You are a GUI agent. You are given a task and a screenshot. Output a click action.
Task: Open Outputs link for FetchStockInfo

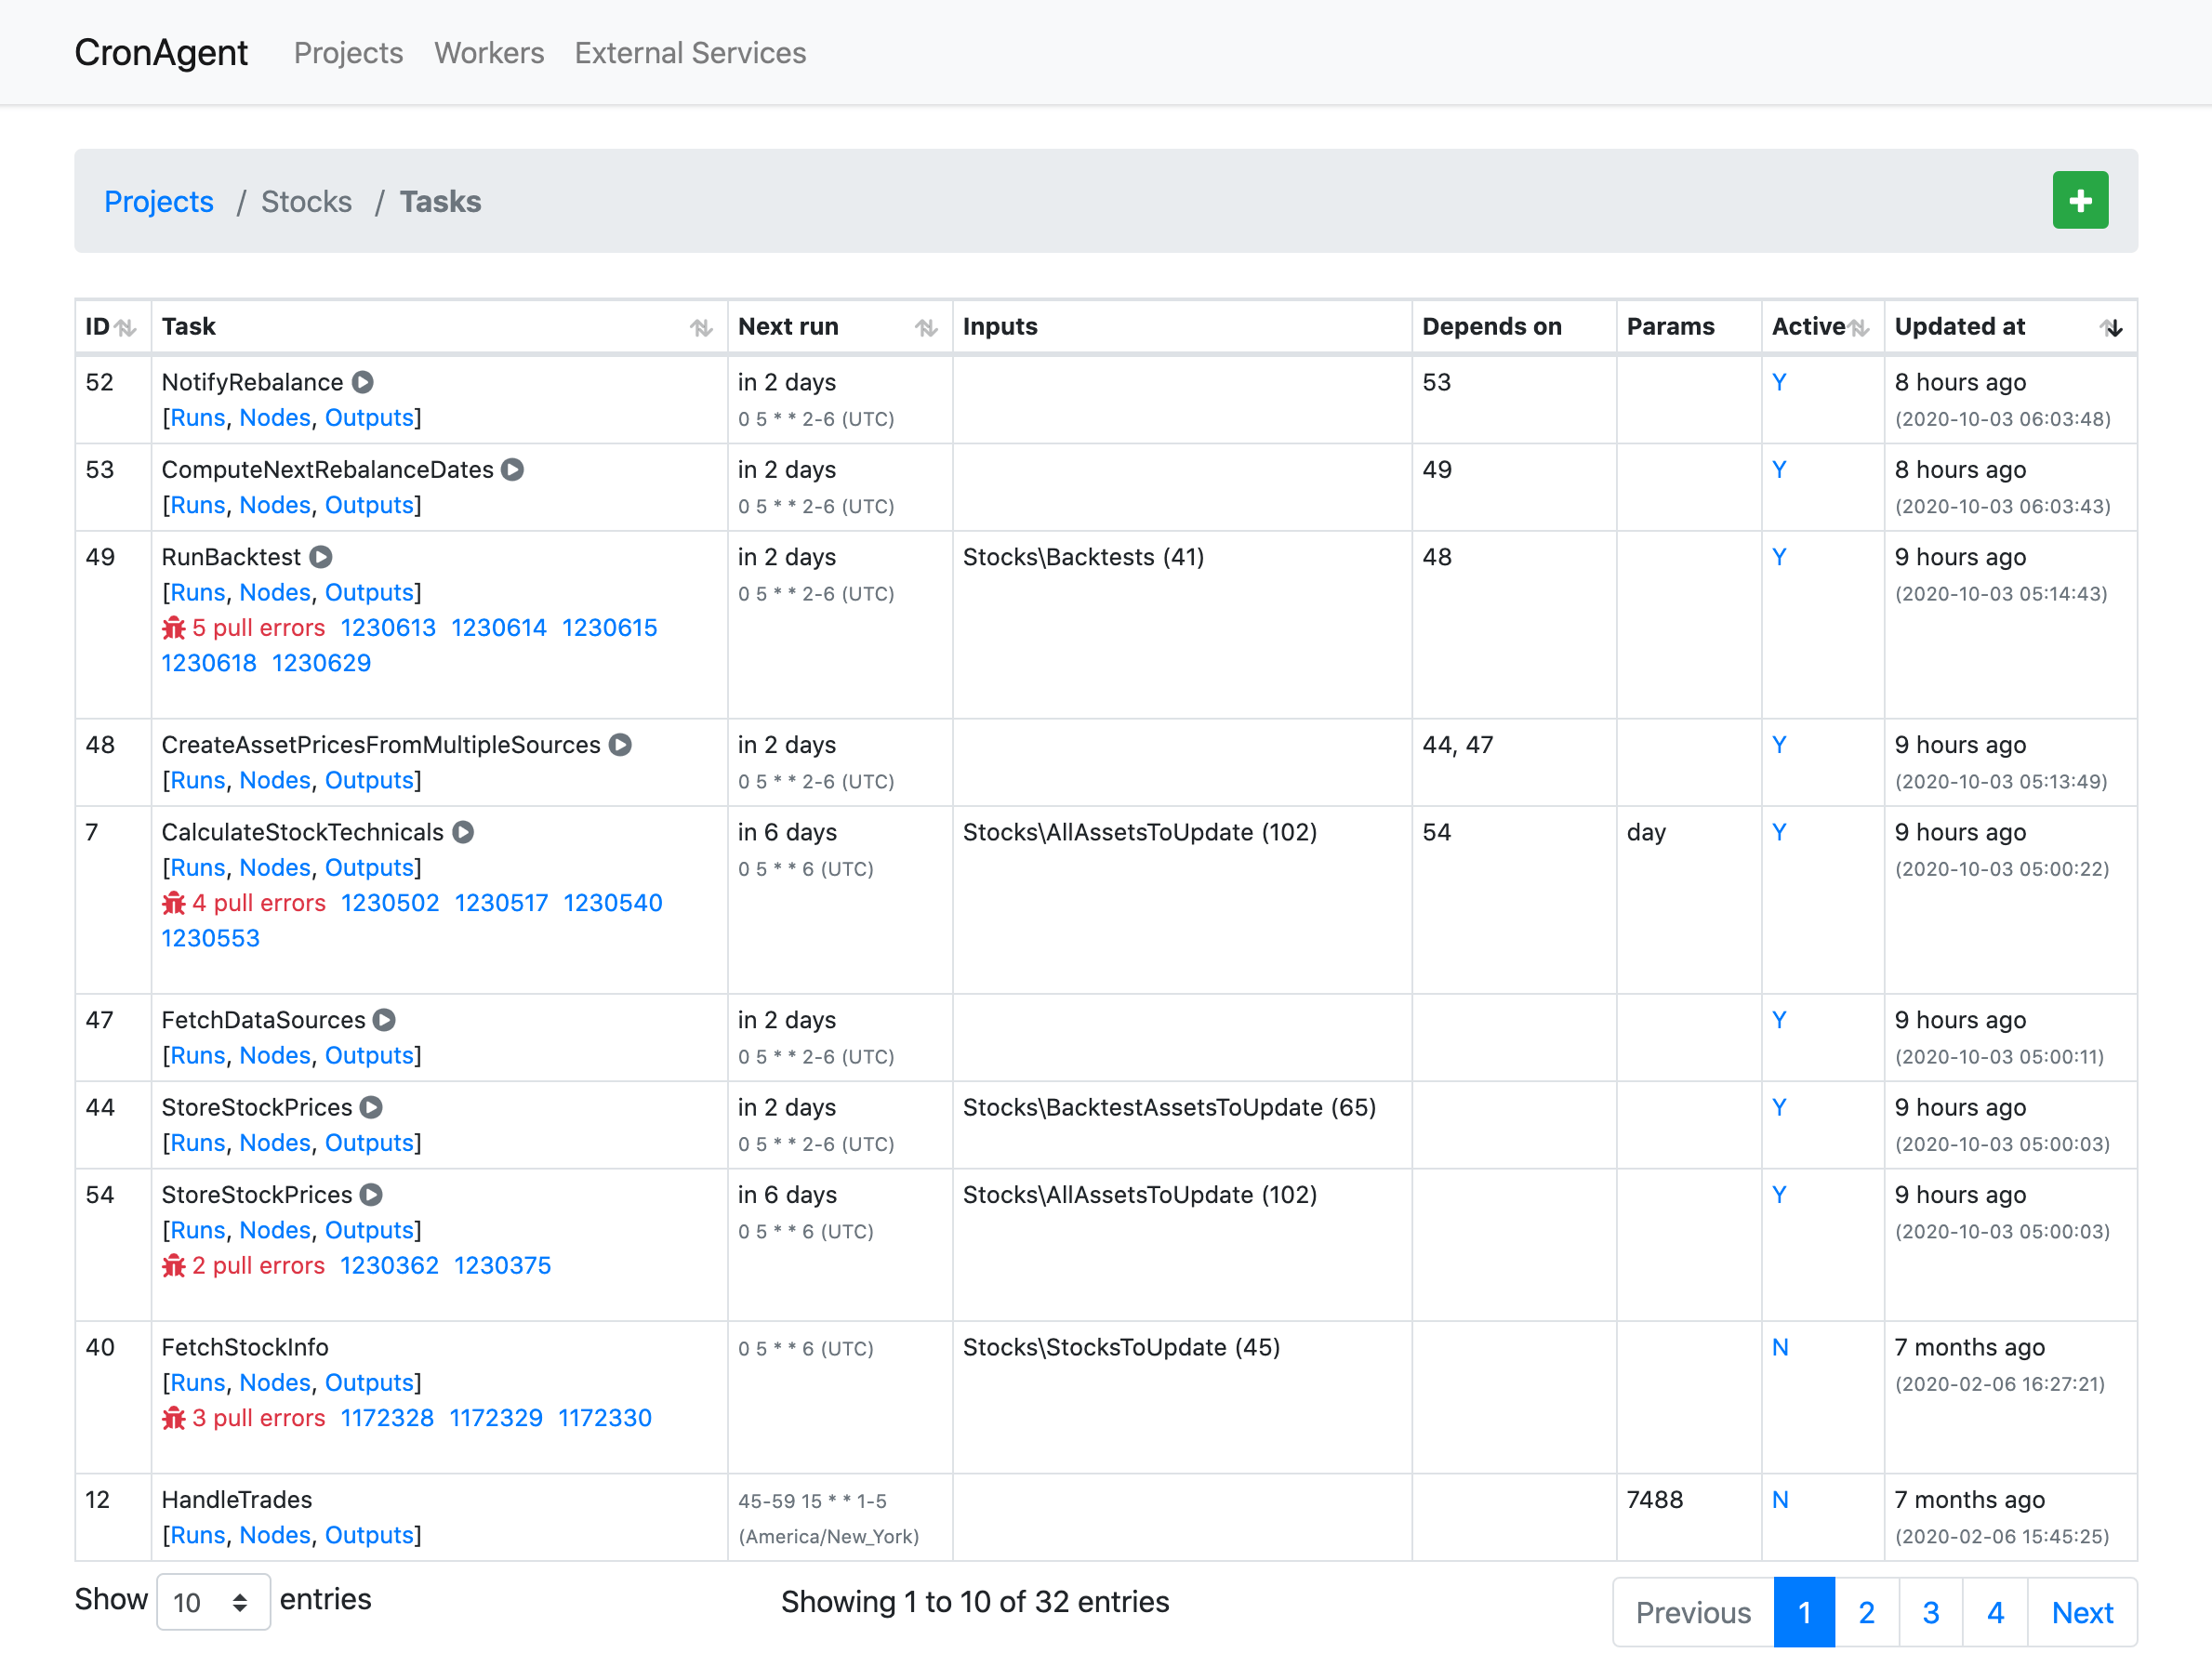tap(369, 1383)
